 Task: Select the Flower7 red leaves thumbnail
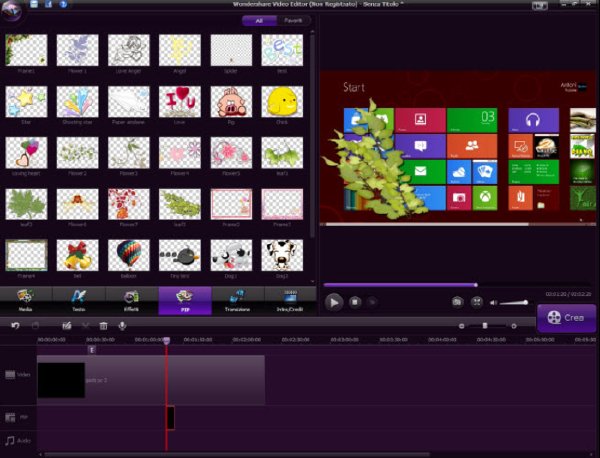click(x=129, y=204)
